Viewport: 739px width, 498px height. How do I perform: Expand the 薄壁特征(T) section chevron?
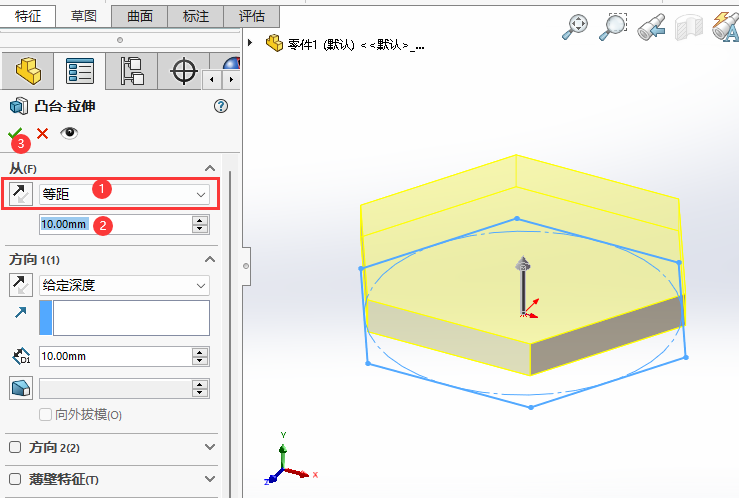point(210,479)
